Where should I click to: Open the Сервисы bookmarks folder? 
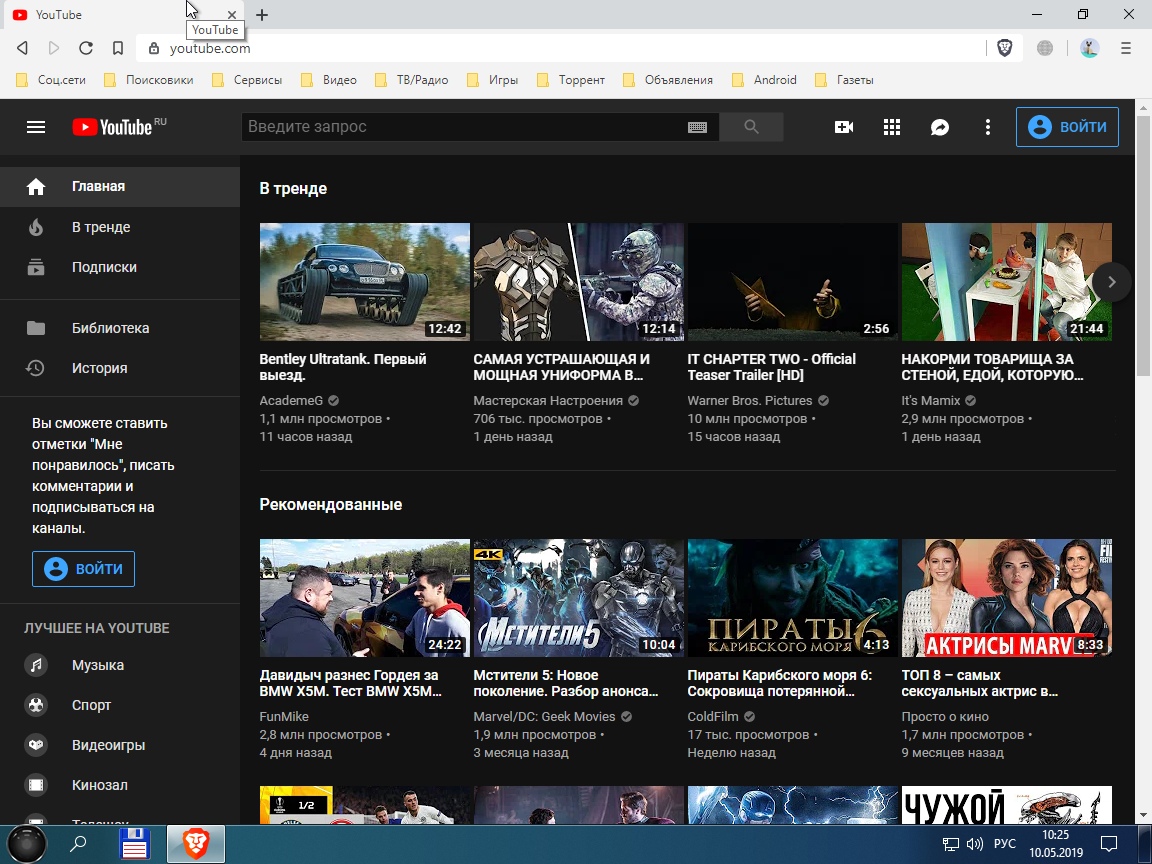point(247,80)
